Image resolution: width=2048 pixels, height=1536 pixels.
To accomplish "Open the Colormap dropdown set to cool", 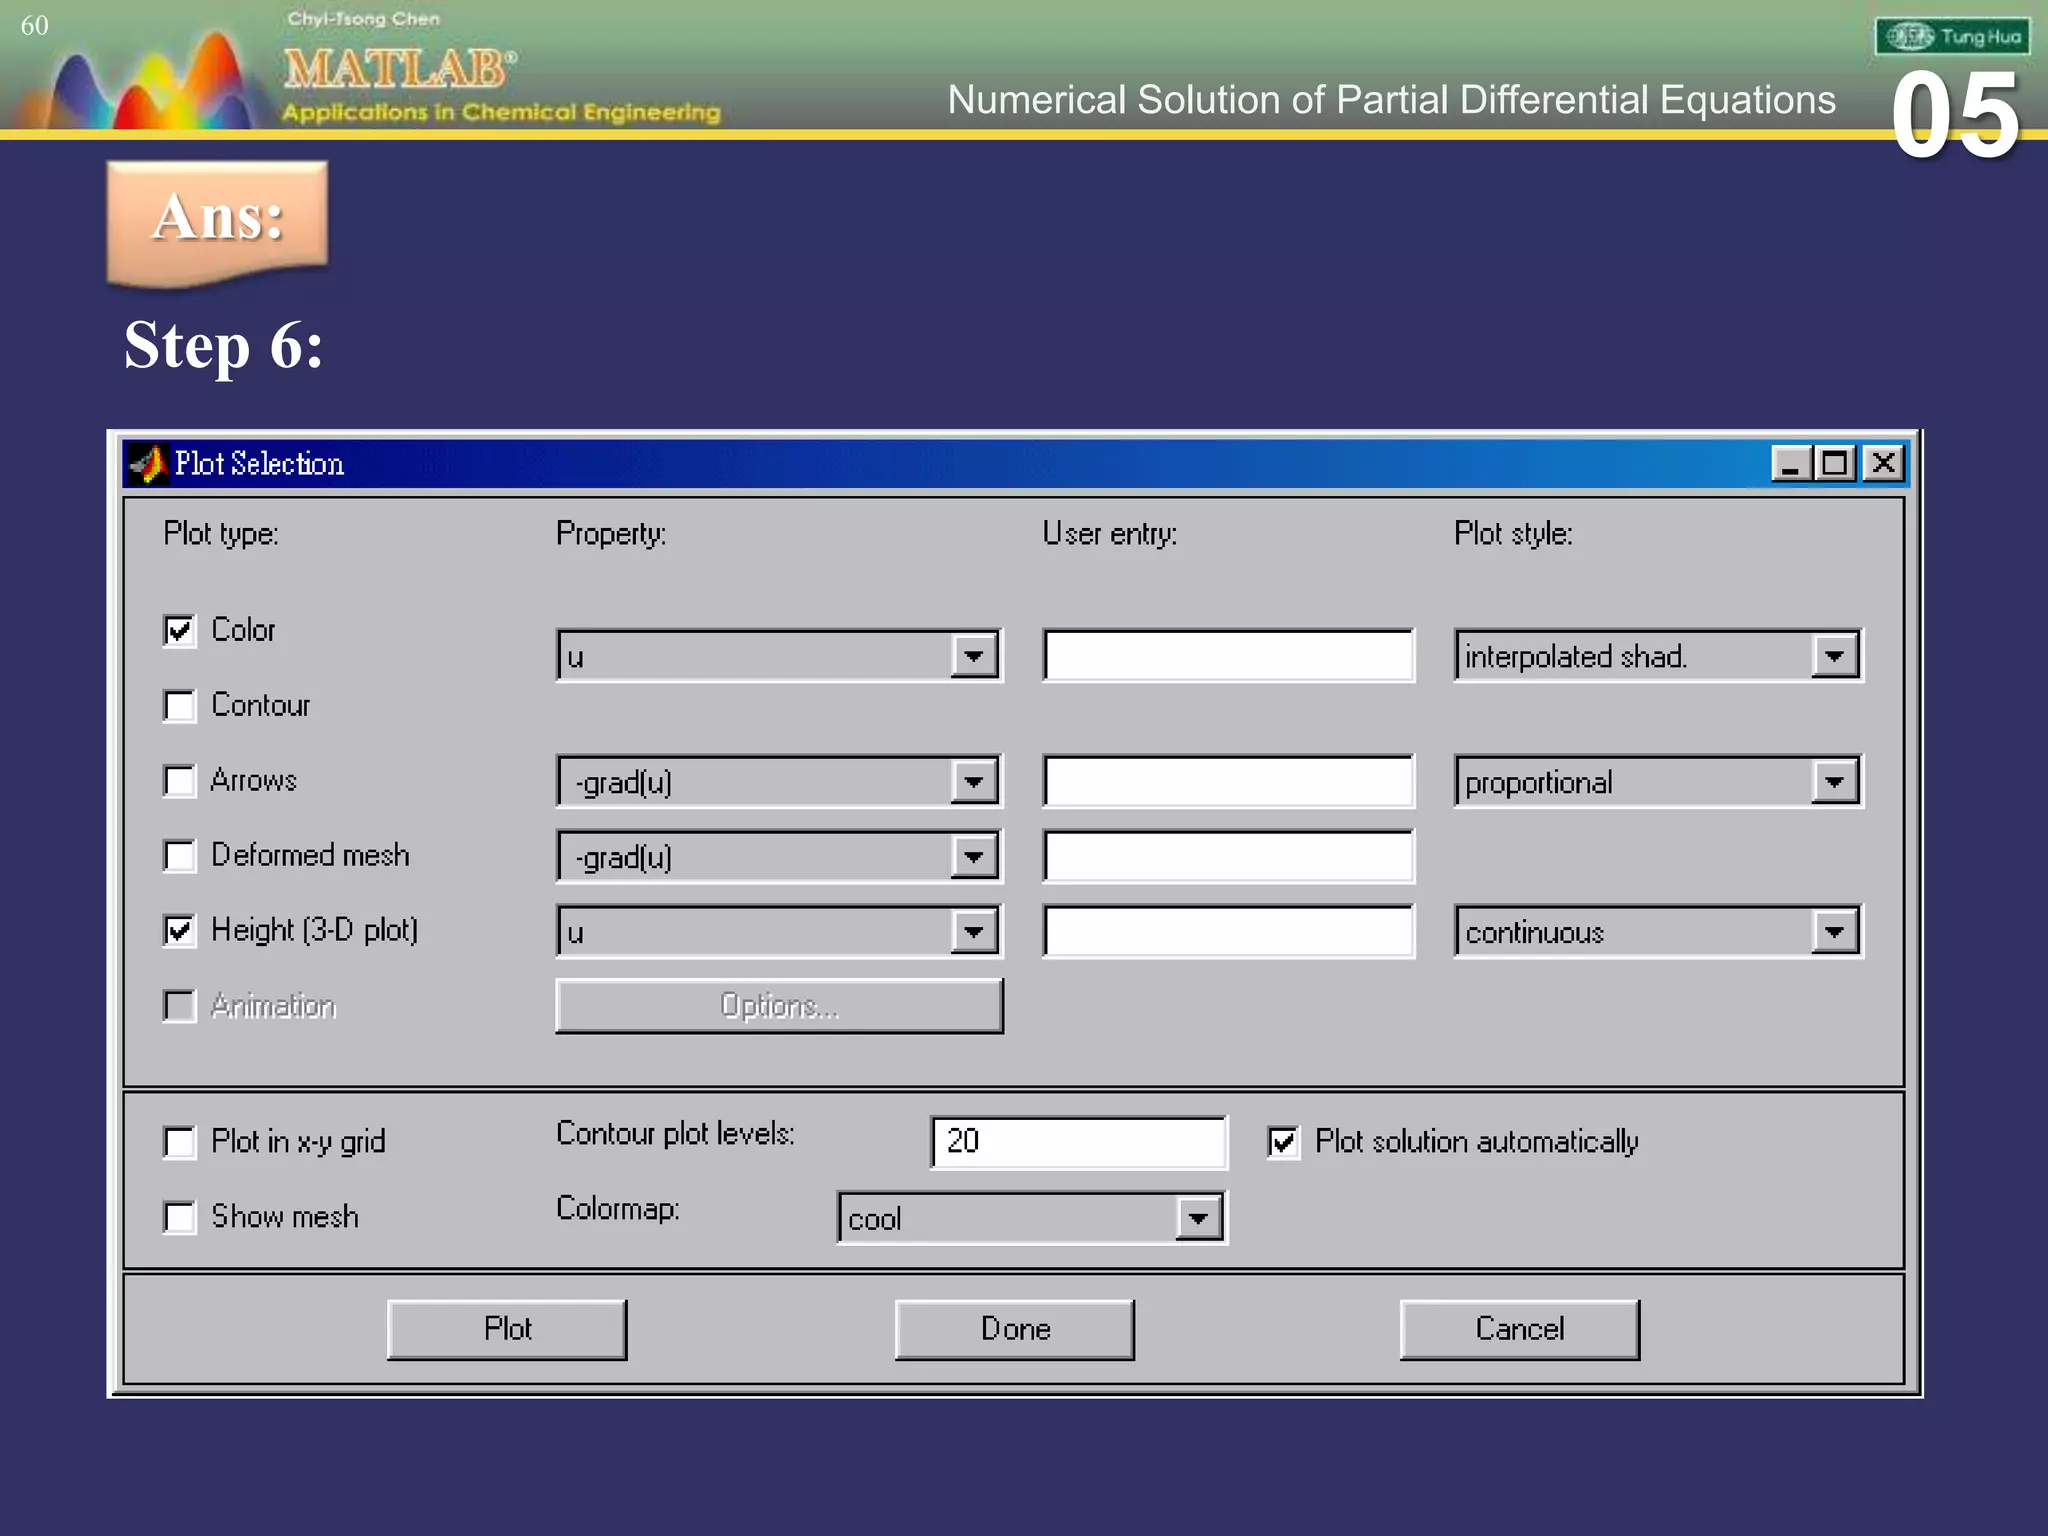I will point(1198,1219).
